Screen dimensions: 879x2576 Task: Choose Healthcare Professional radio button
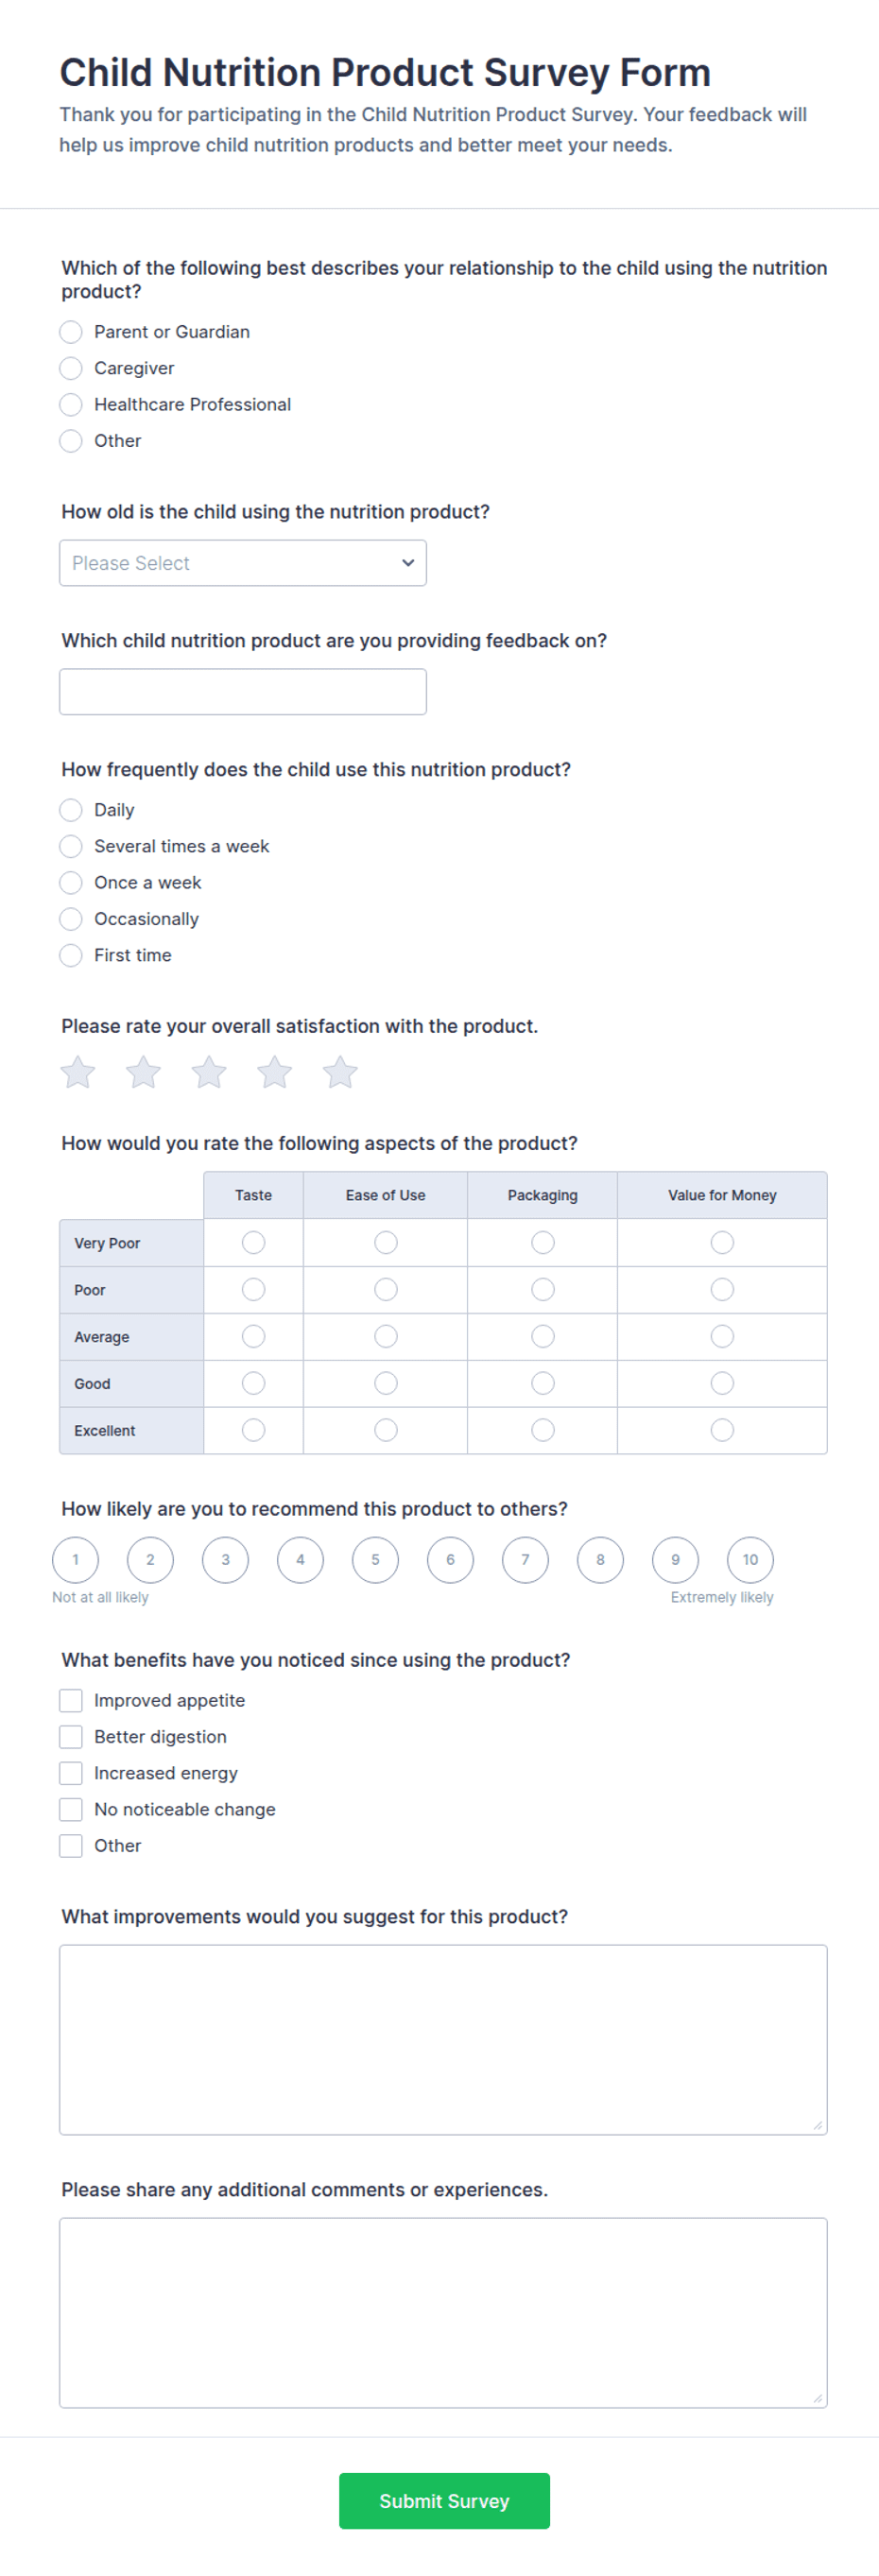pyautogui.click(x=71, y=405)
